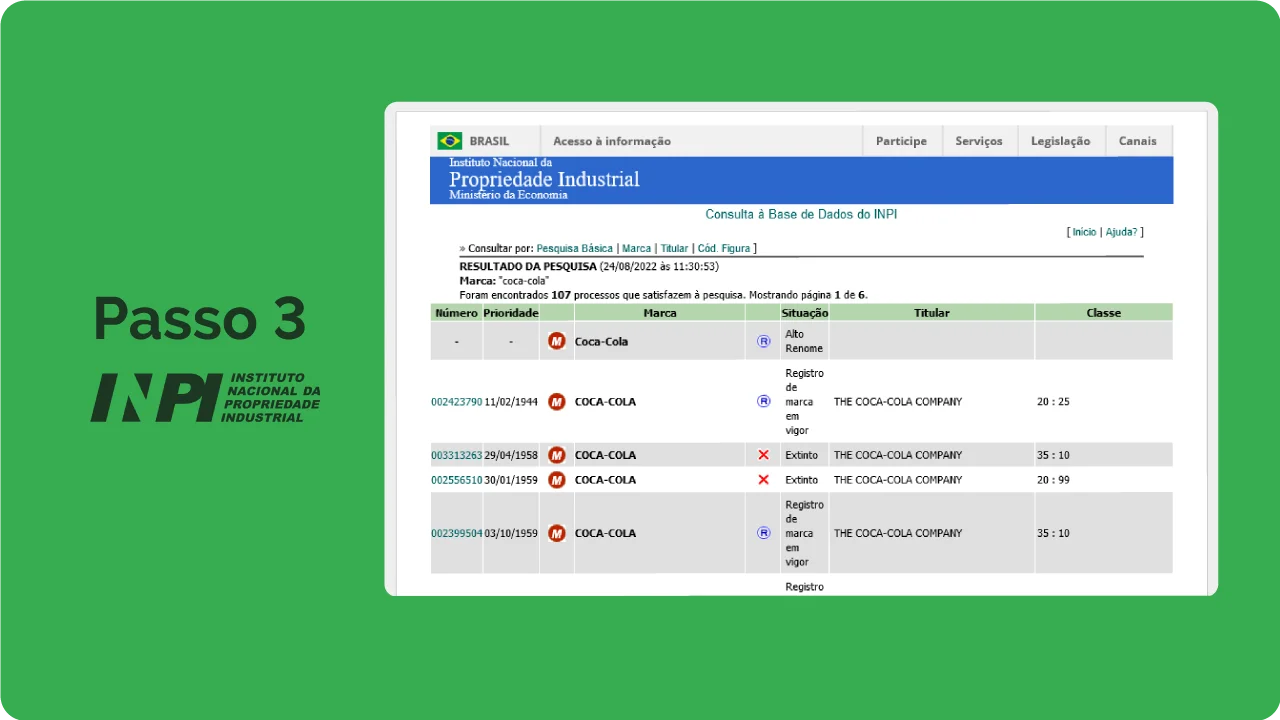
Task: Choose the Cód. Figura search link
Action: tap(724, 248)
